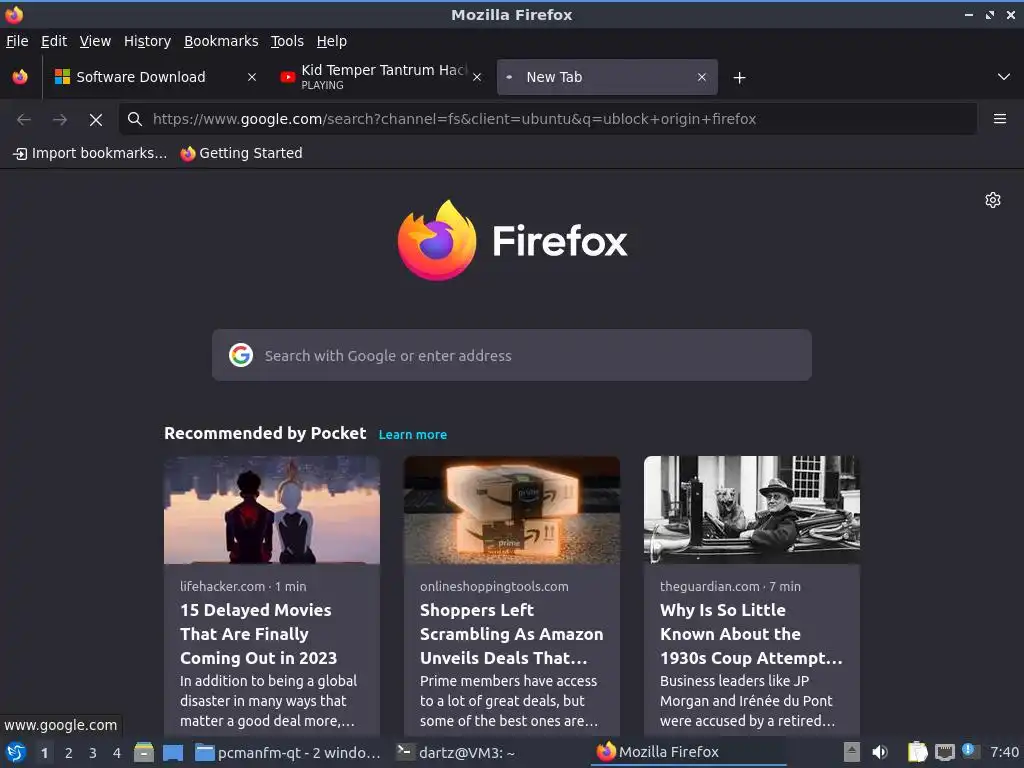
Task: Open the Spider-Verse movie thumbnail
Action: (272, 510)
